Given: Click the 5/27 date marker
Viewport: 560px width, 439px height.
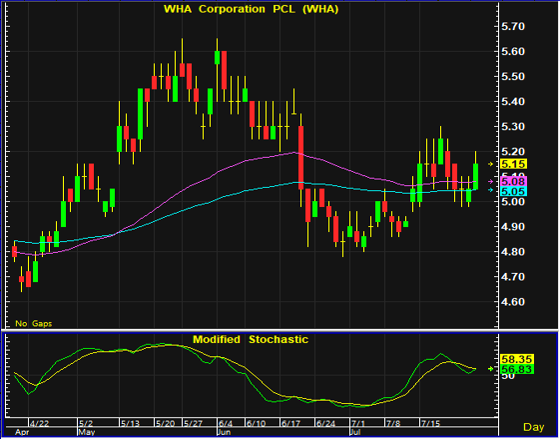Looking at the screenshot, I should [x=193, y=424].
